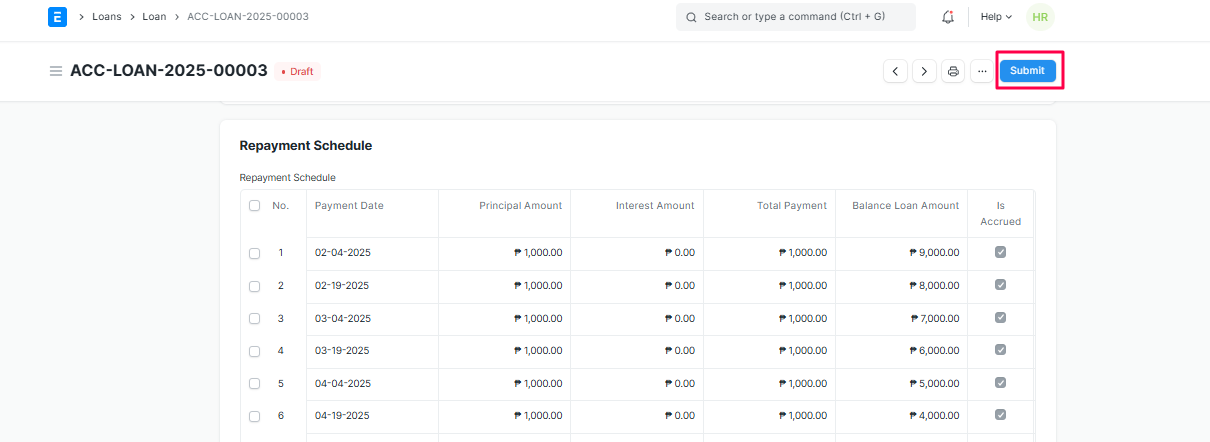Click principal amount in row 1
Viewport: 1210px width, 442px height.
point(538,253)
